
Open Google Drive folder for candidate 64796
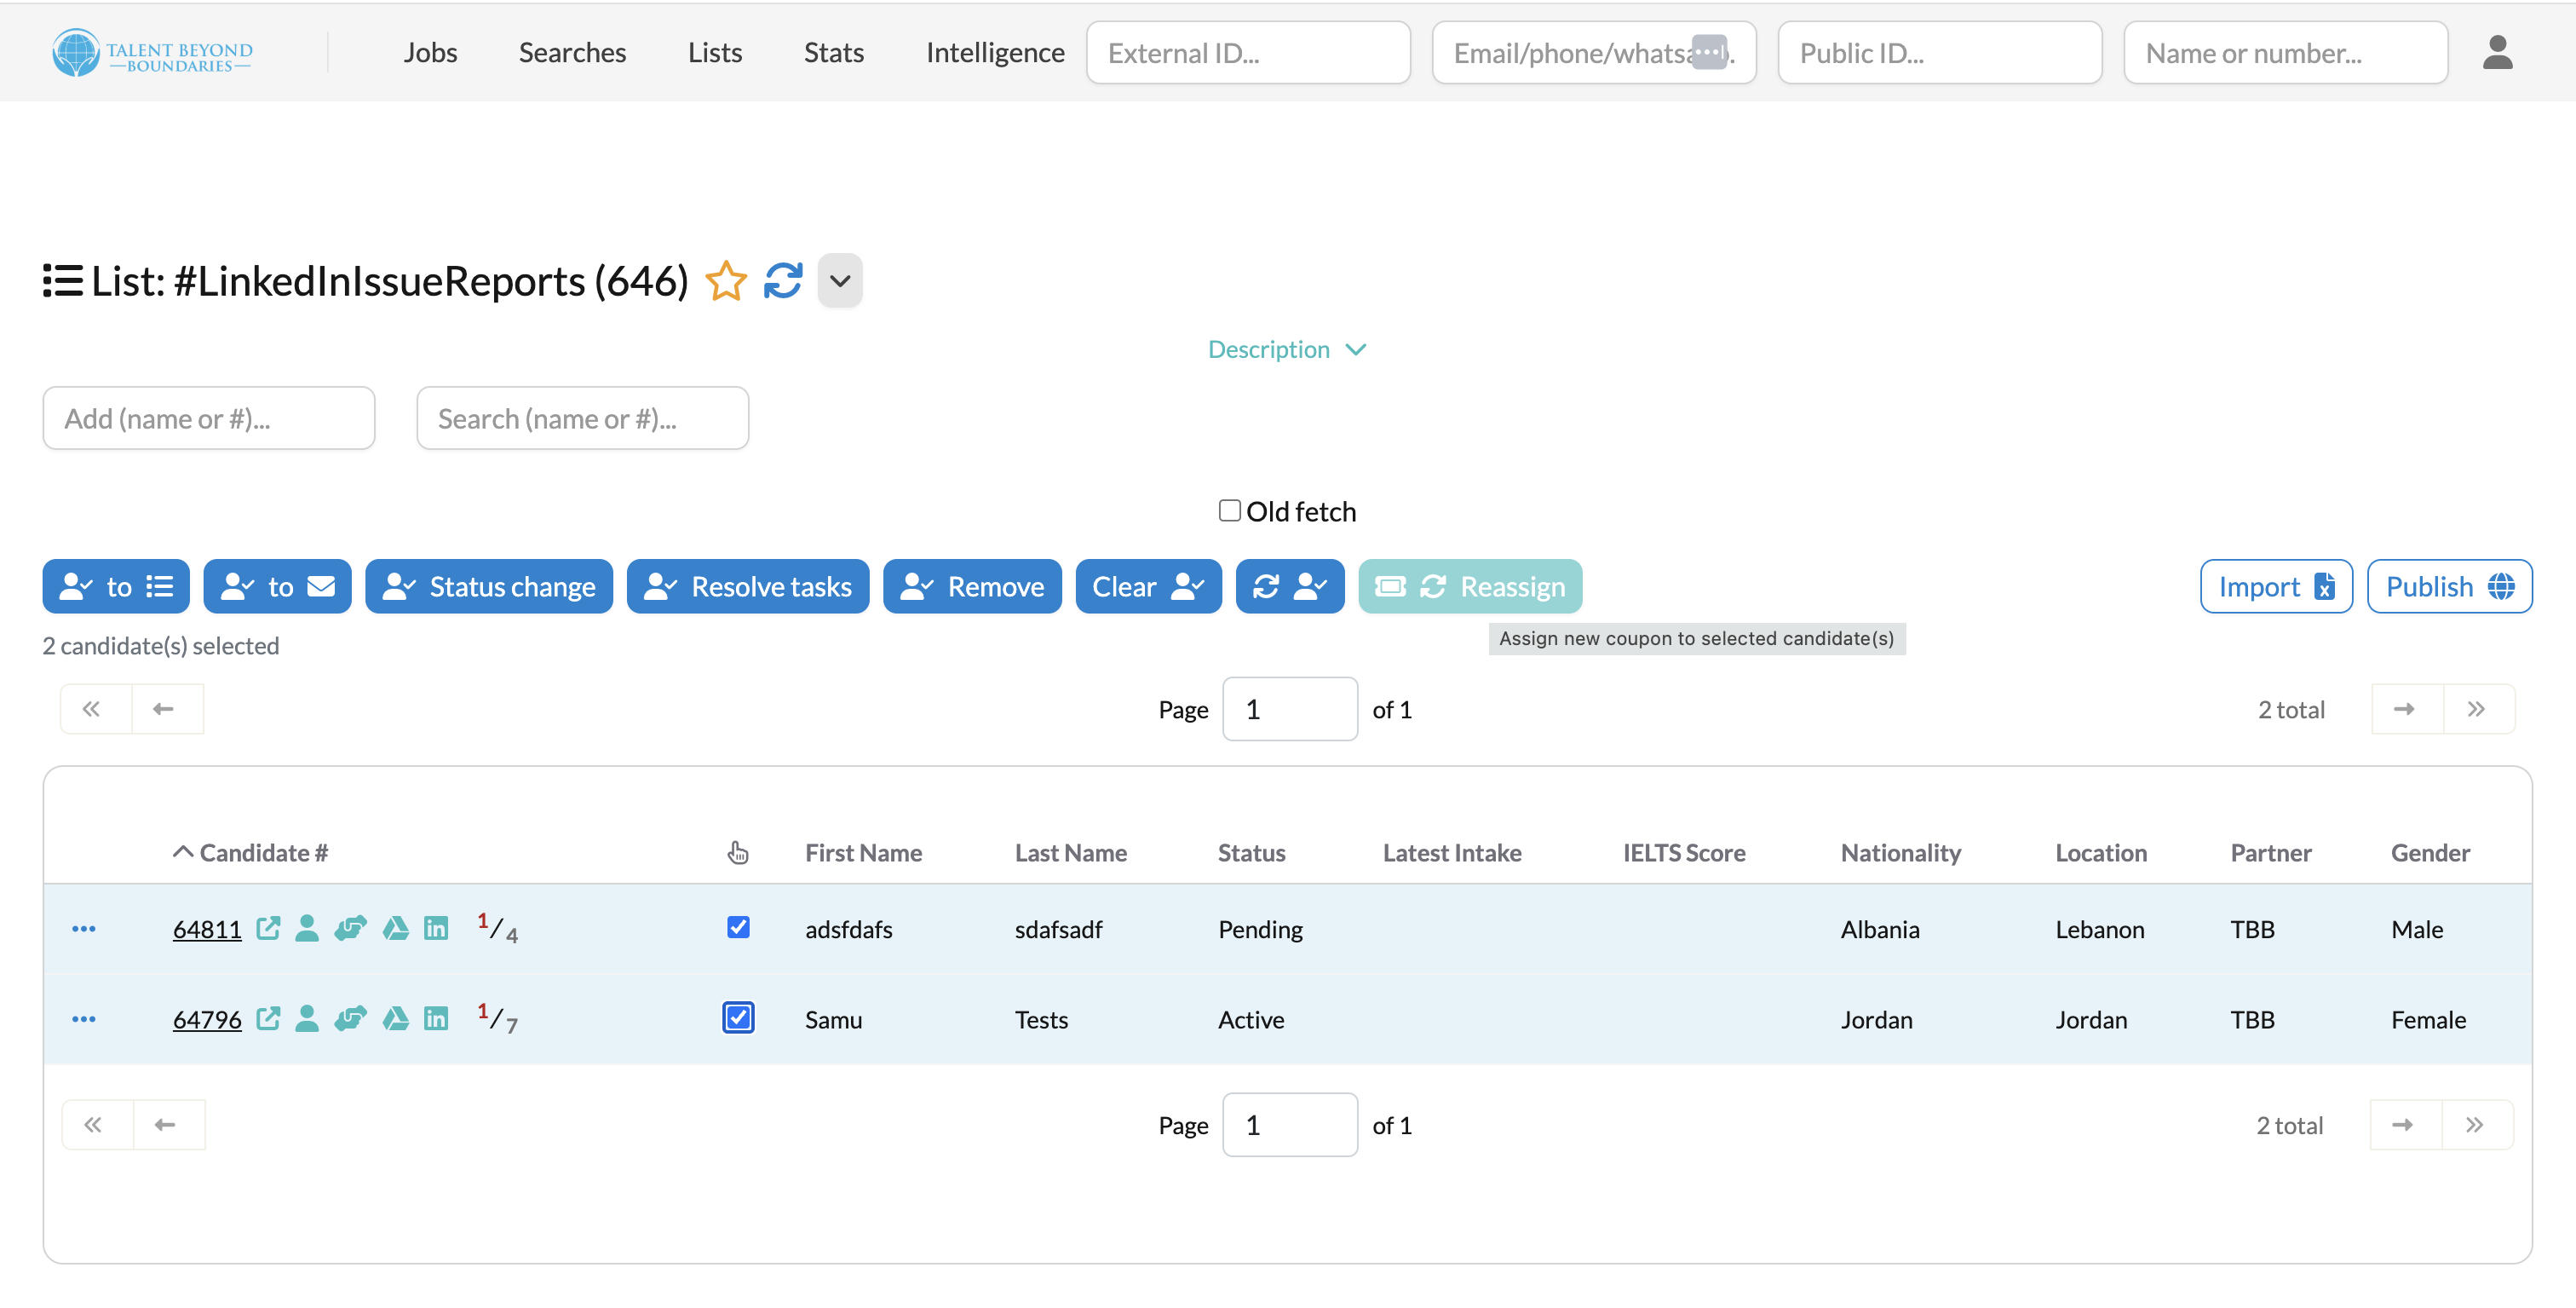(x=396, y=1018)
